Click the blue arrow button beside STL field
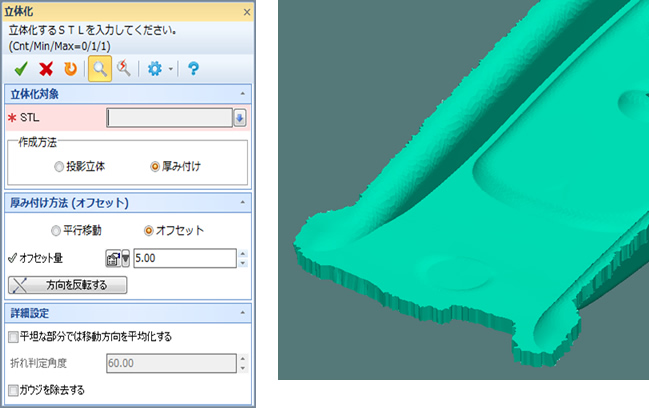Screen dimensions: 649x408 pyautogui.click(x=240, y=118)
